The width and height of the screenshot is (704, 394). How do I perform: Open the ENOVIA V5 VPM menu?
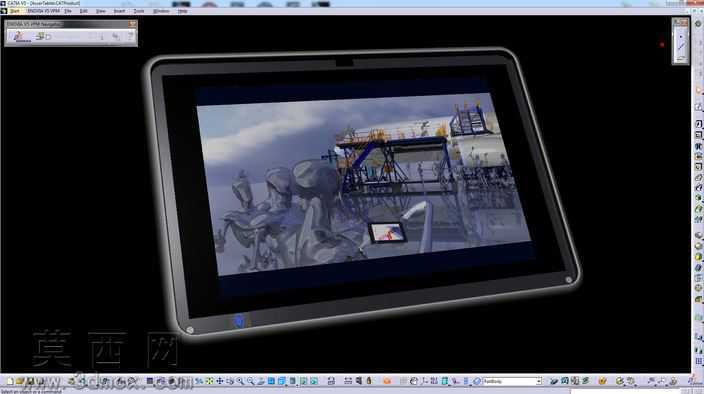pyautogui.click(x=44, y=11)
